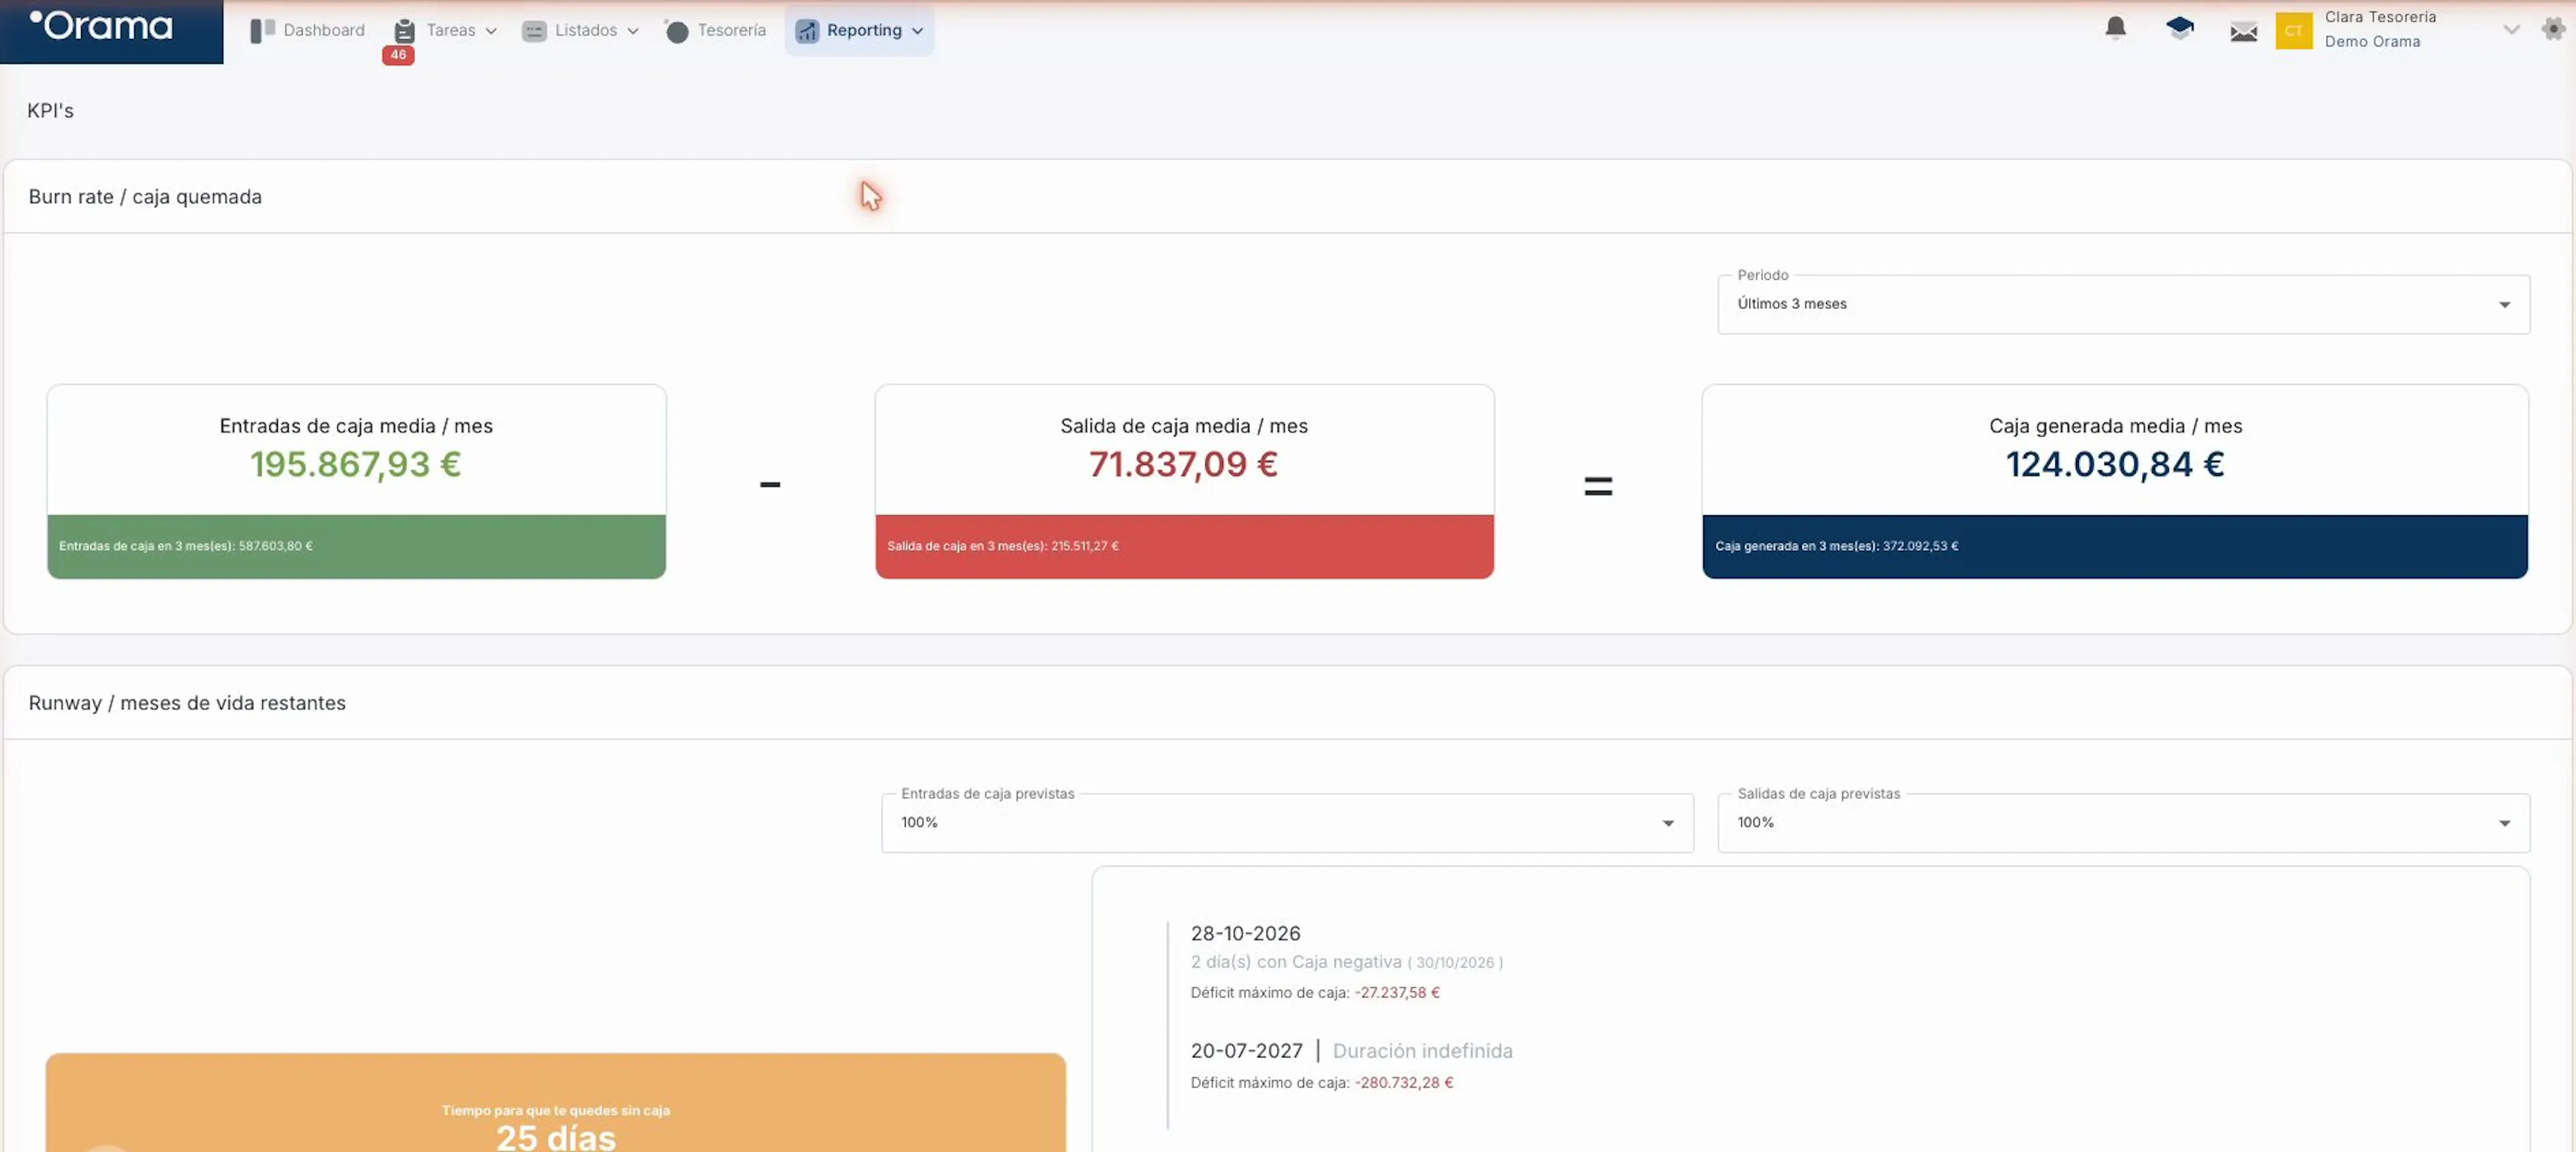2576x1152 pixels.
Task: Open the settings gear icon
Action: [x=2553, y=29]
